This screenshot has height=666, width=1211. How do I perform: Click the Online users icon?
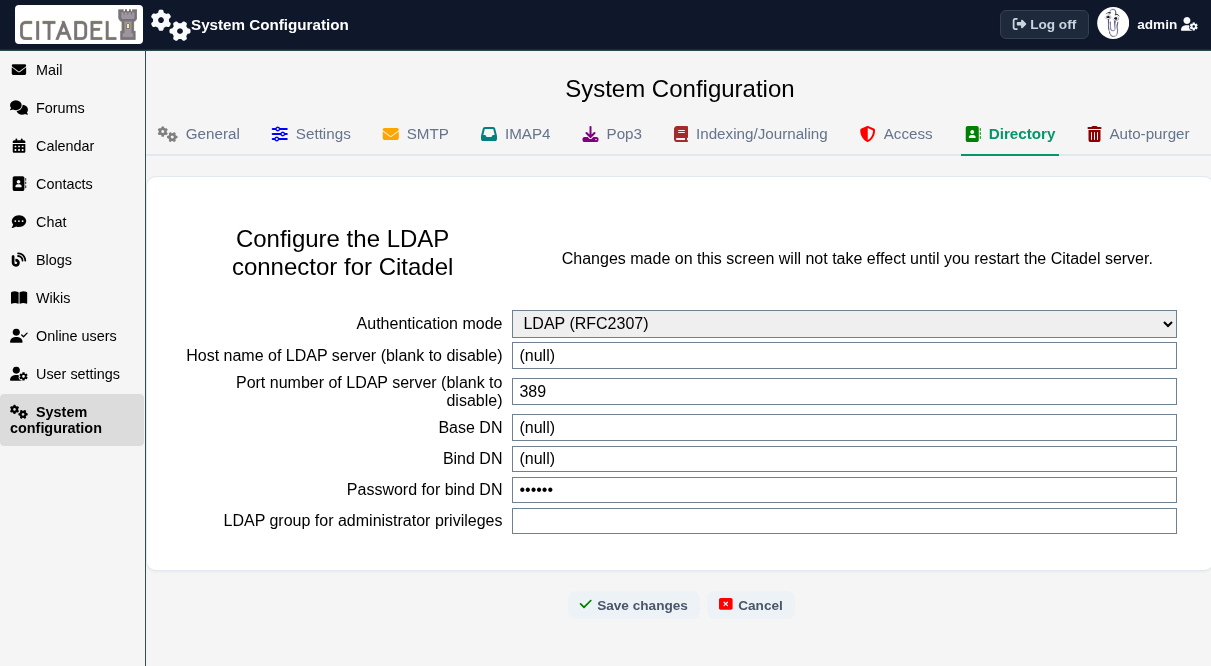pos(19,336)
